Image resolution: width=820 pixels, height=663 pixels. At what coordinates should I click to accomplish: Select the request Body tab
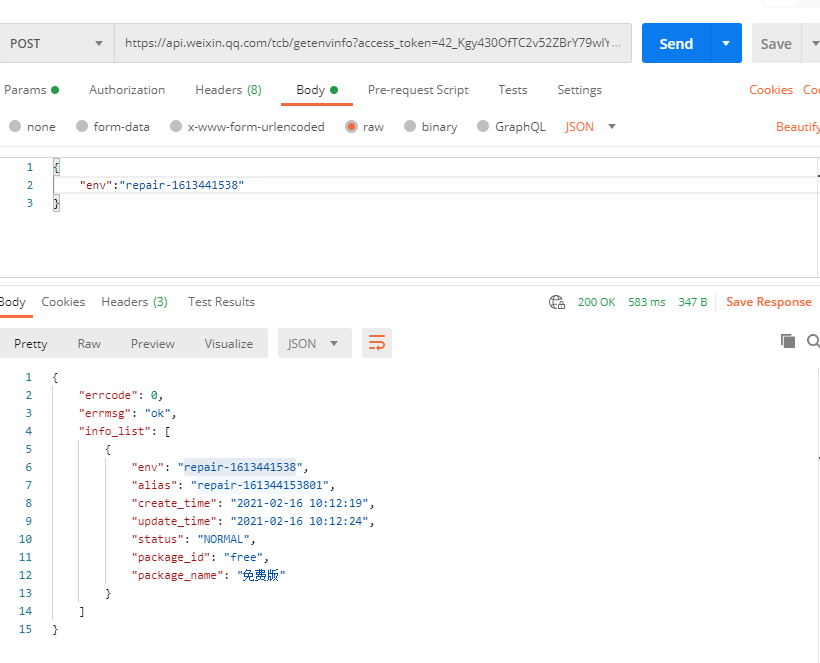[317, 90]
